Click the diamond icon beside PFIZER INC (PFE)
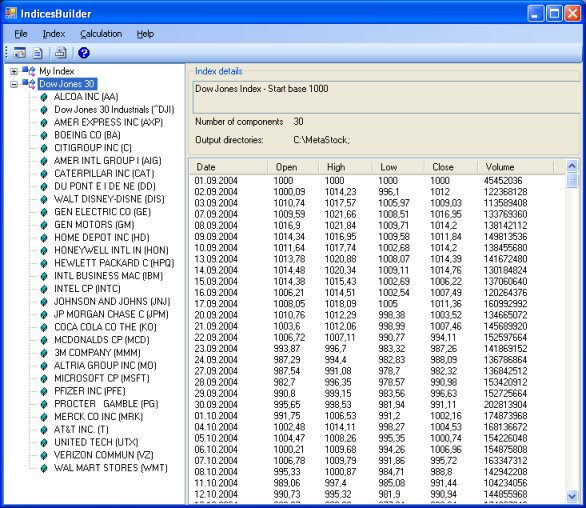 tap(44, 391)
